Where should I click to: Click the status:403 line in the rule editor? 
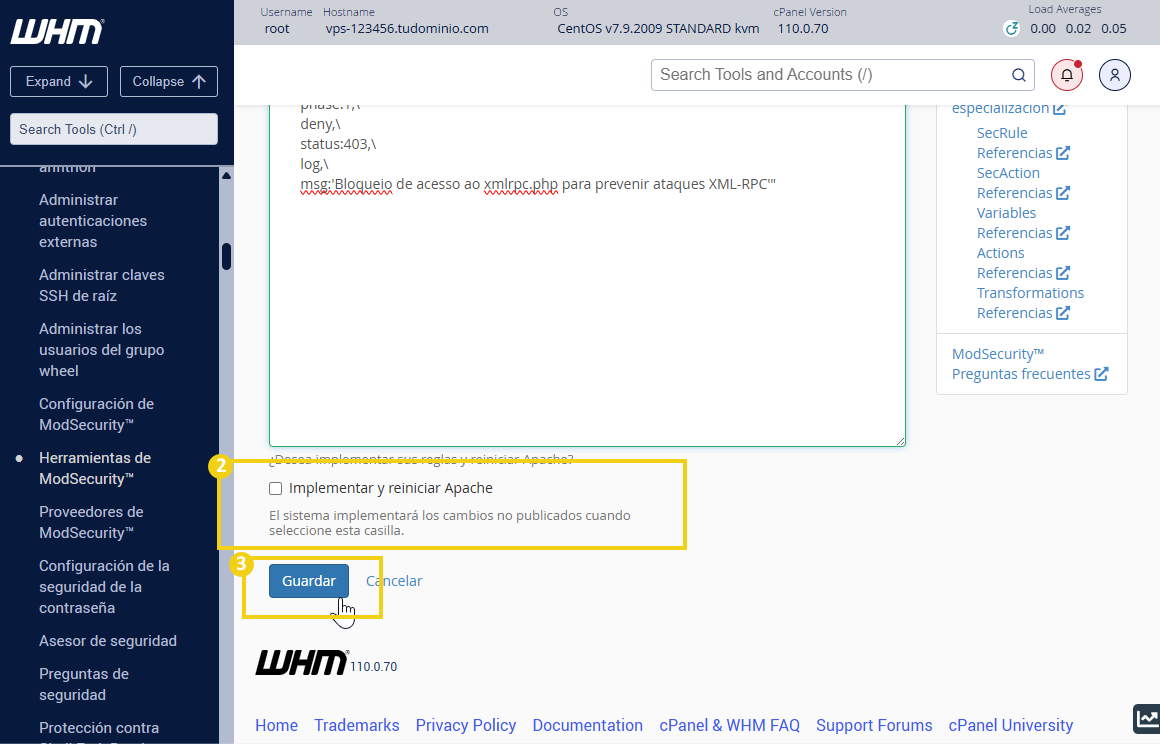[338, 144]
